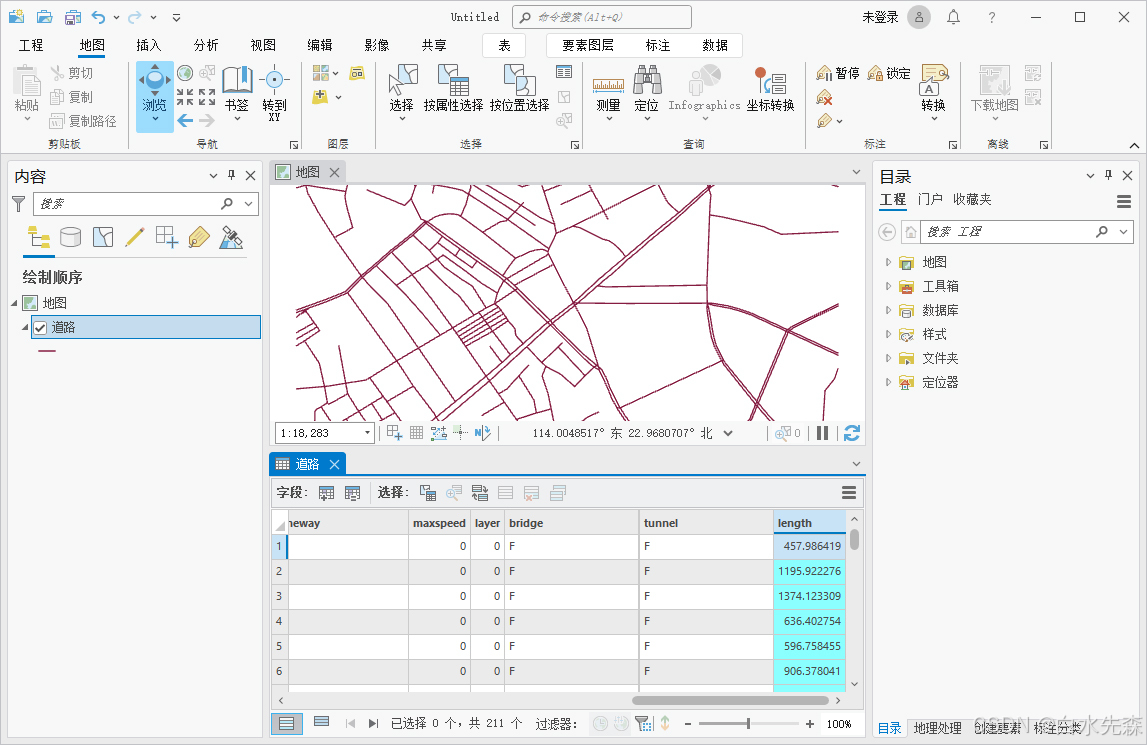
Task: Click the list by selection icon
Action: (x=103, y=237)
